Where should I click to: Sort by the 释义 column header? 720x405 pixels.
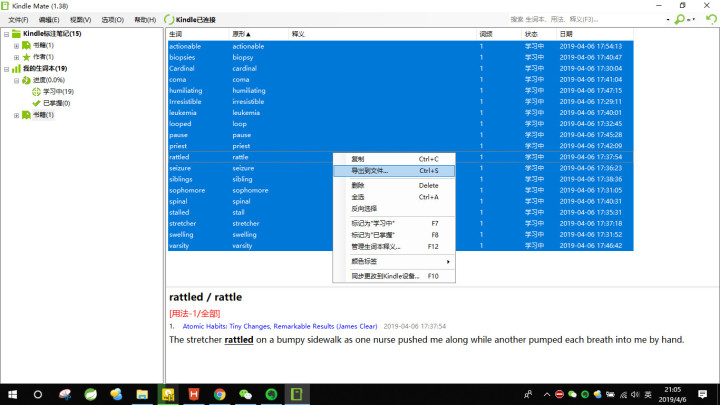(383, 34)
